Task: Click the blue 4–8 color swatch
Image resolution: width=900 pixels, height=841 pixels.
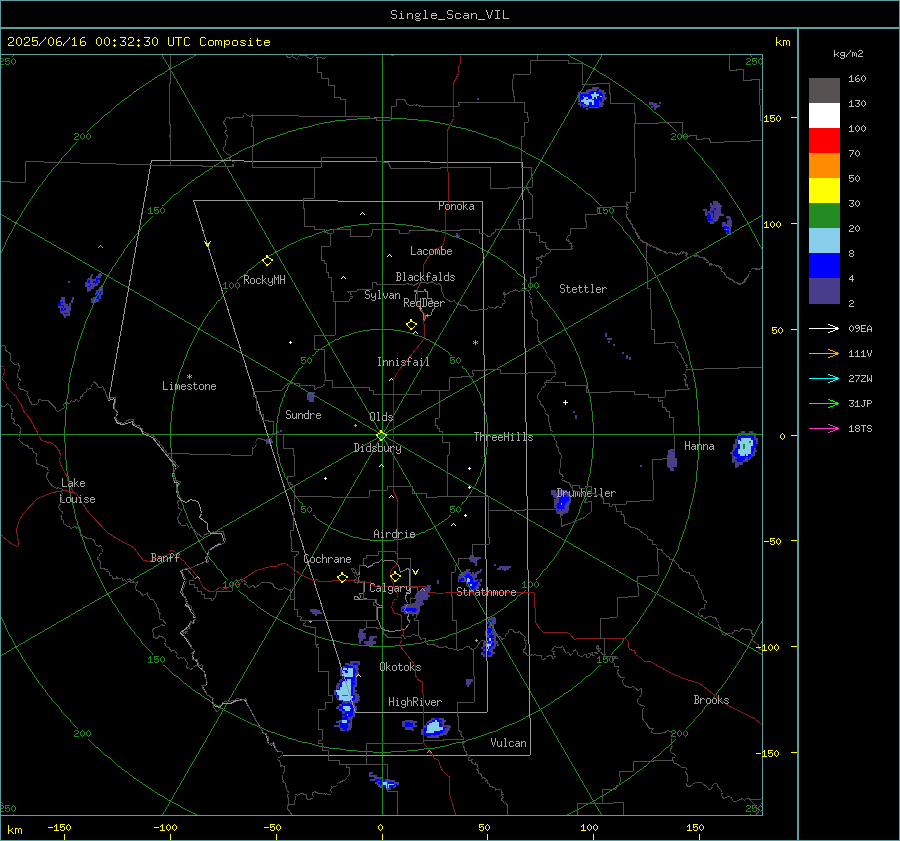Action: point(824,265)
